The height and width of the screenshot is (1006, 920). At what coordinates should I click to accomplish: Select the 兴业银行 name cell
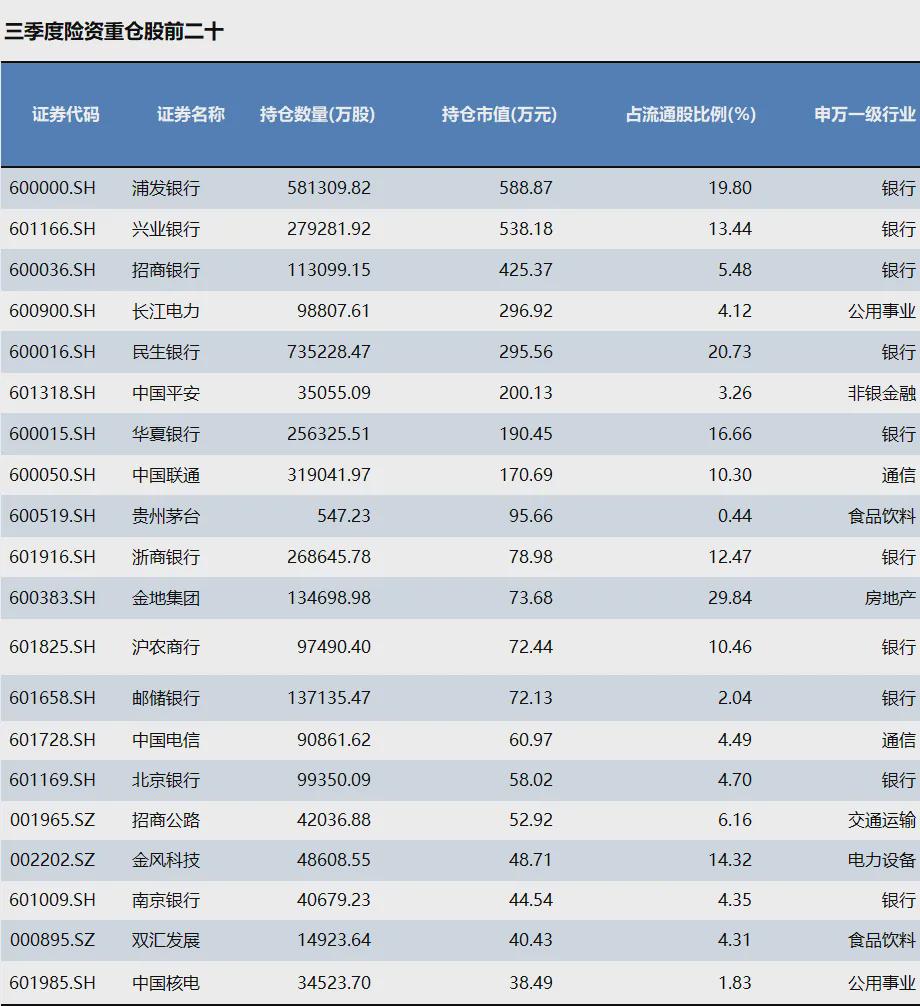click(166, 229)
